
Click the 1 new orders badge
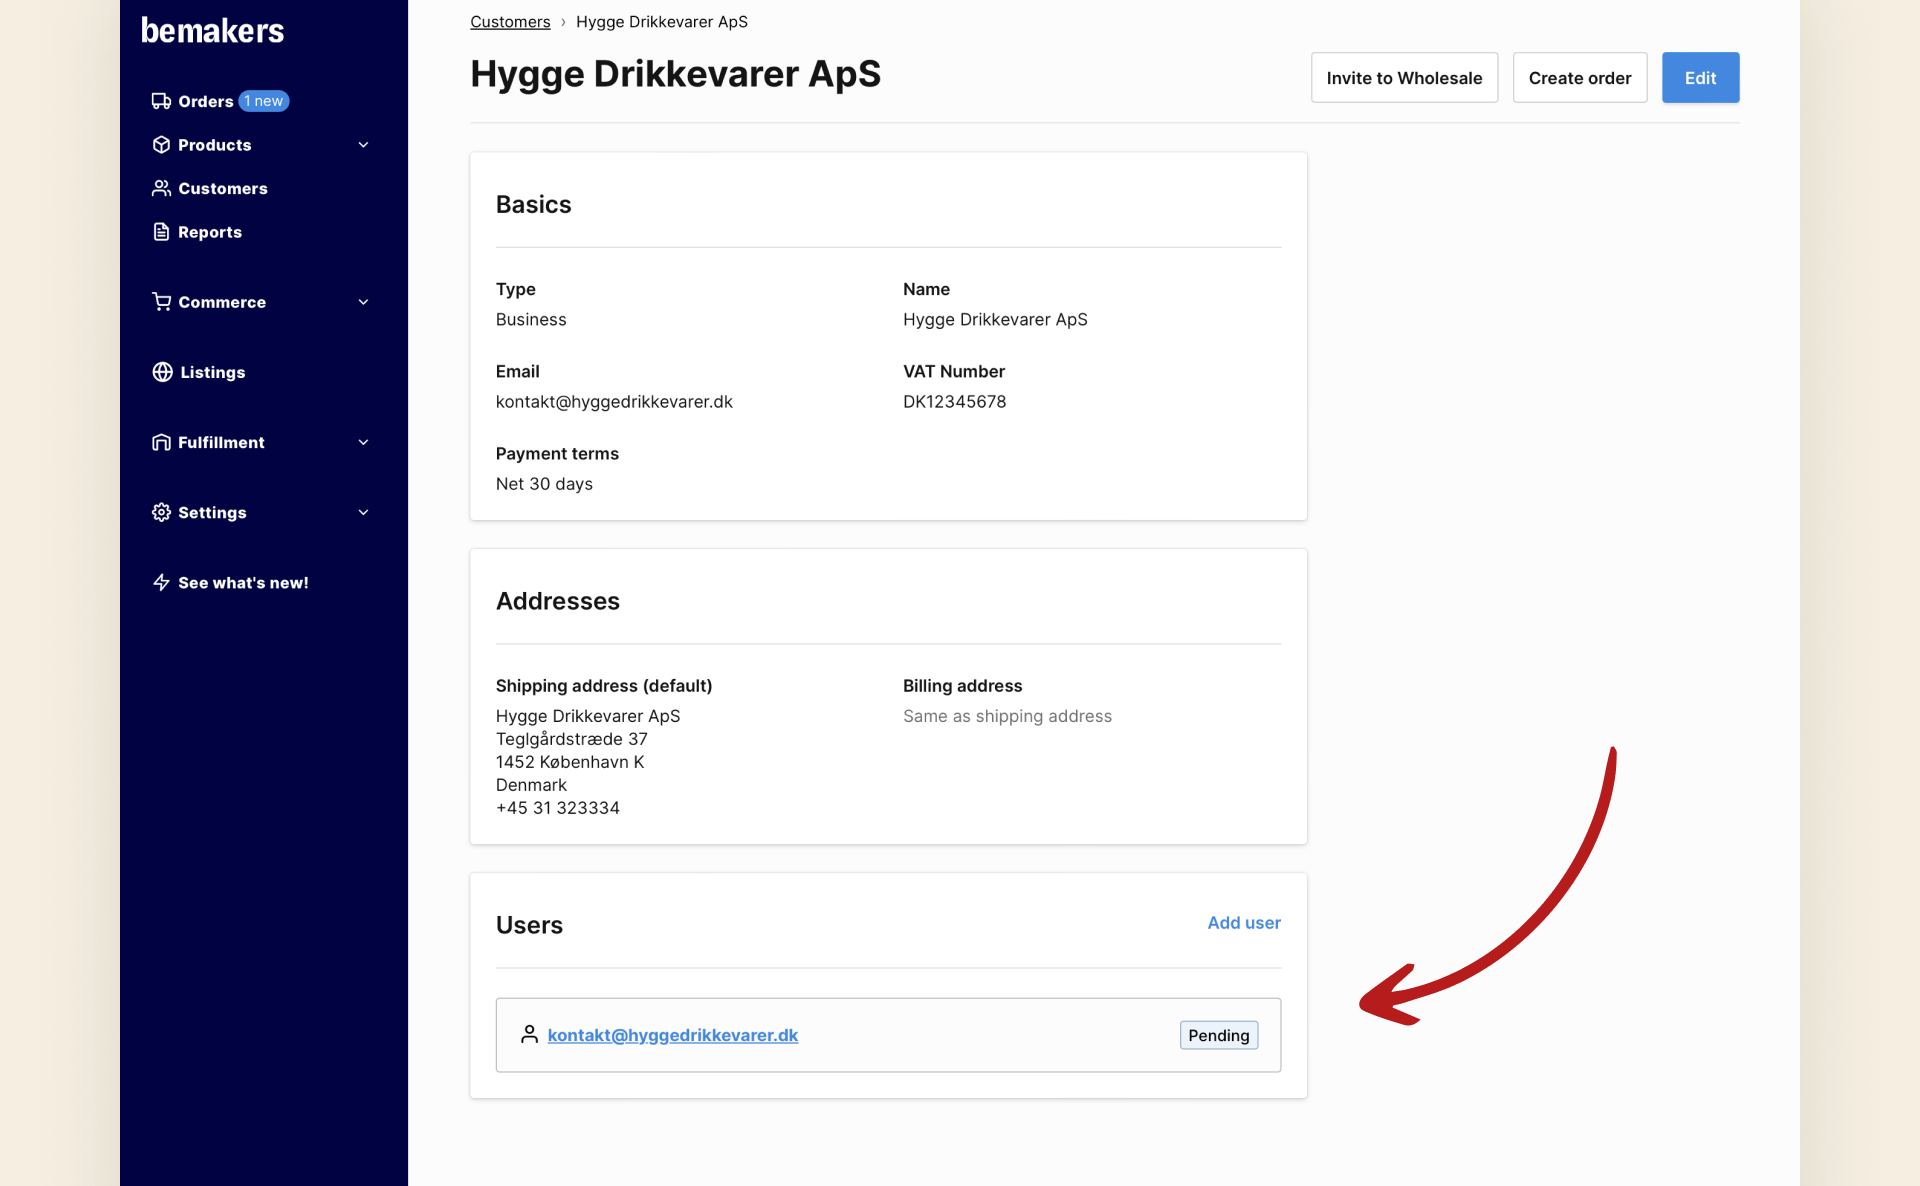click(x=264, y=101)
